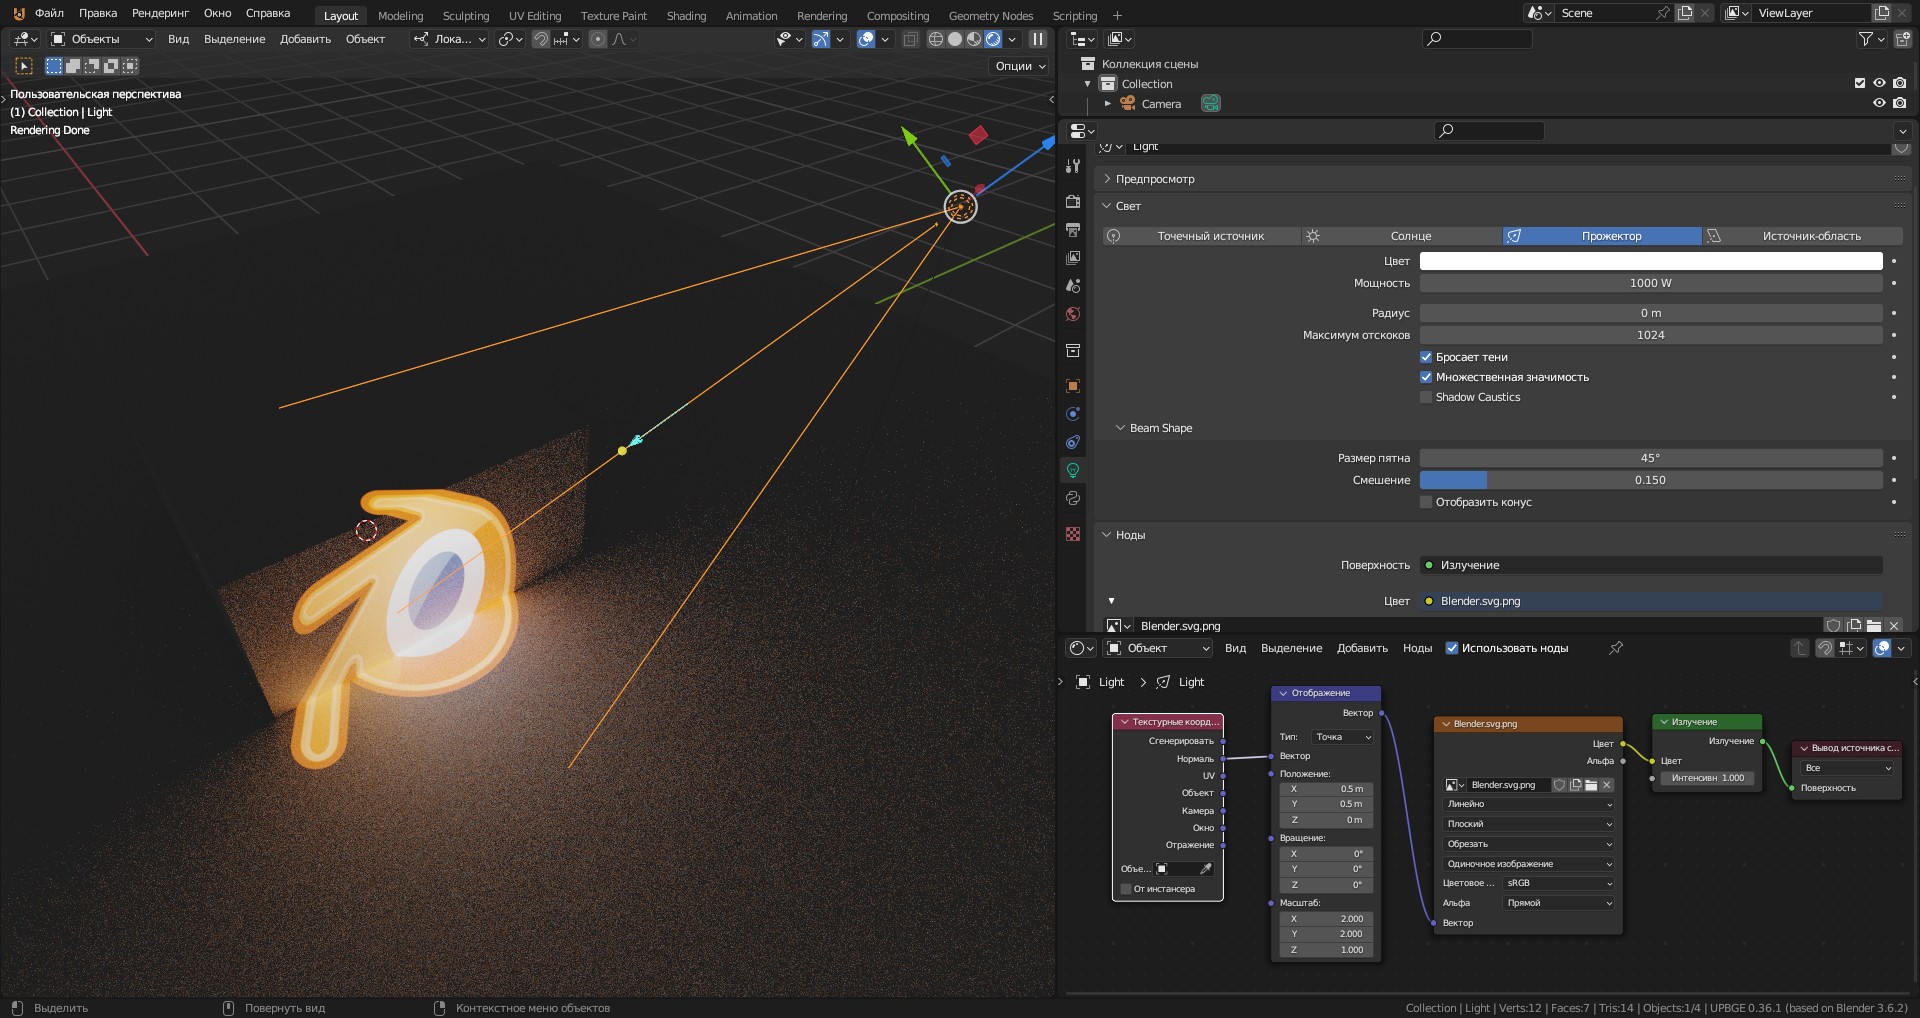Image resolution: width=1920 pixels, height=1018 pixels.
Task: Enable the Shadow Caustics checkbox
Action: [x=1426, y=397]
